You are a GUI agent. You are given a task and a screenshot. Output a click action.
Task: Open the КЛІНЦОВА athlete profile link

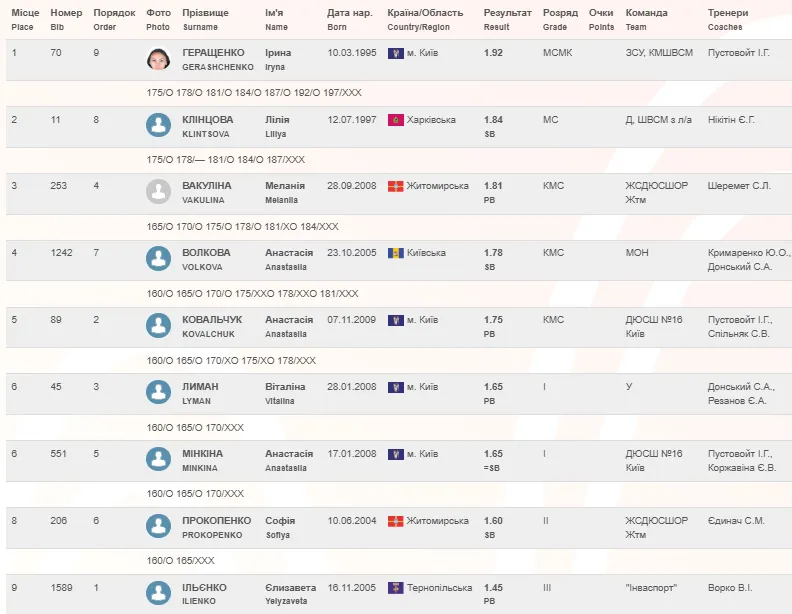208,120
